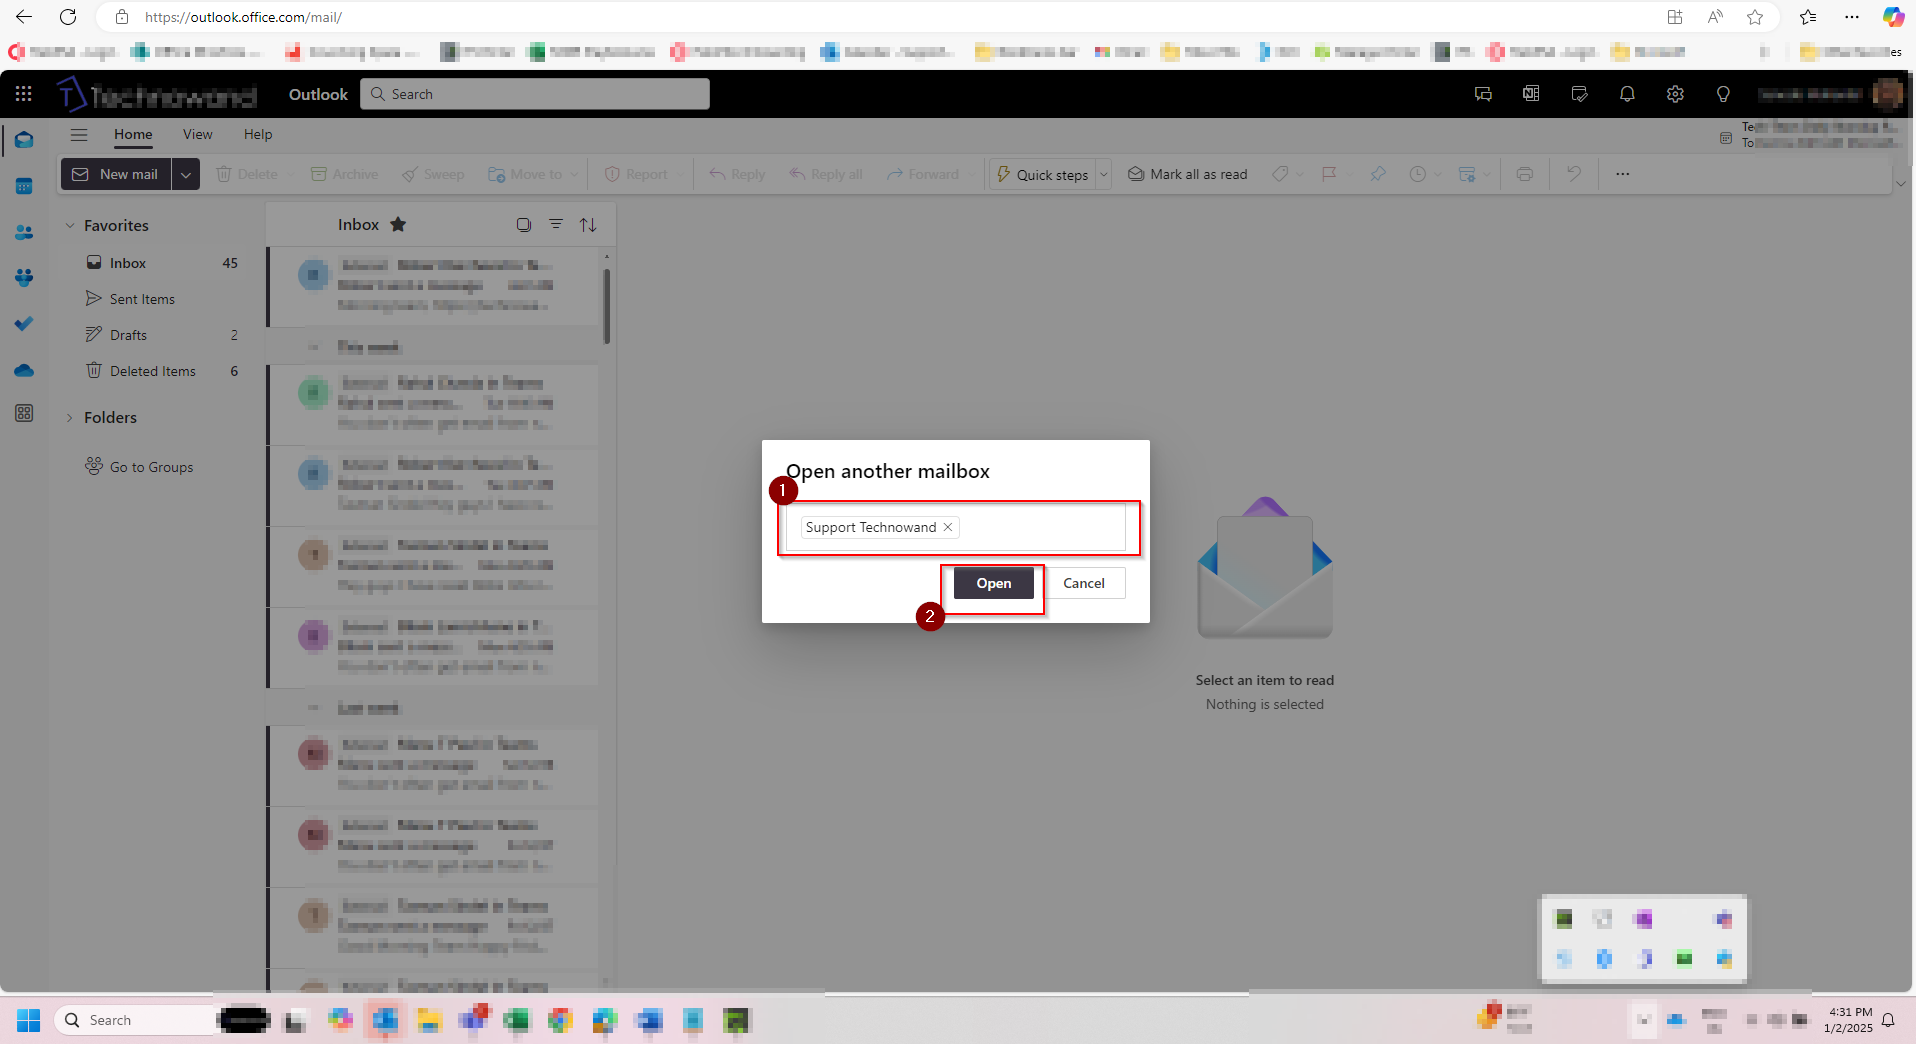The image size is (1916, 1044).
Task: Click the Categorize tag icon in the ribbon
Action: pos(1280,174)
